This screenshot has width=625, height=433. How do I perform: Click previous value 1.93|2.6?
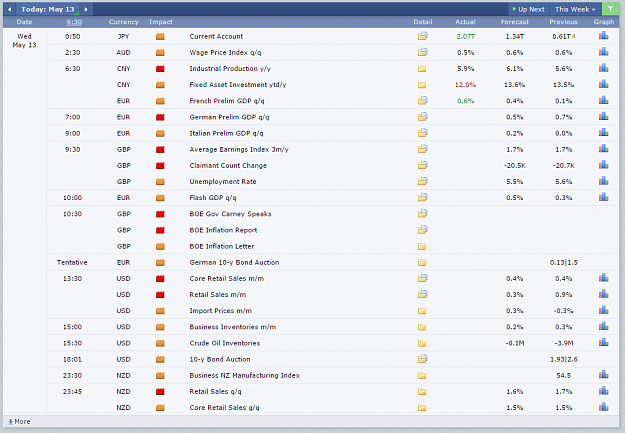point(564,359)
